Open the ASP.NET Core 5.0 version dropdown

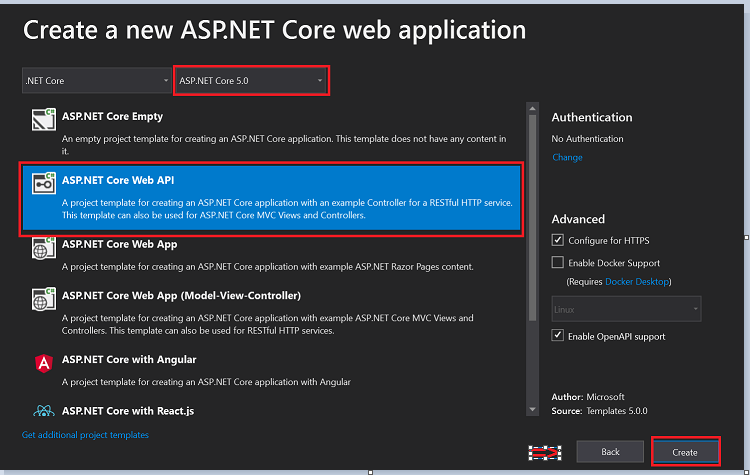[251, 80]
